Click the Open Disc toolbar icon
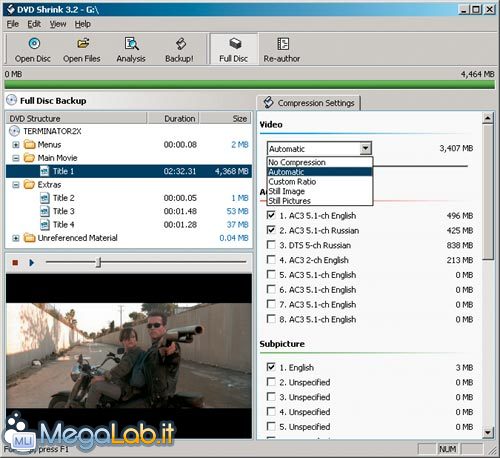The height and width of the screenshot is (458, 500). pos(34,43)
